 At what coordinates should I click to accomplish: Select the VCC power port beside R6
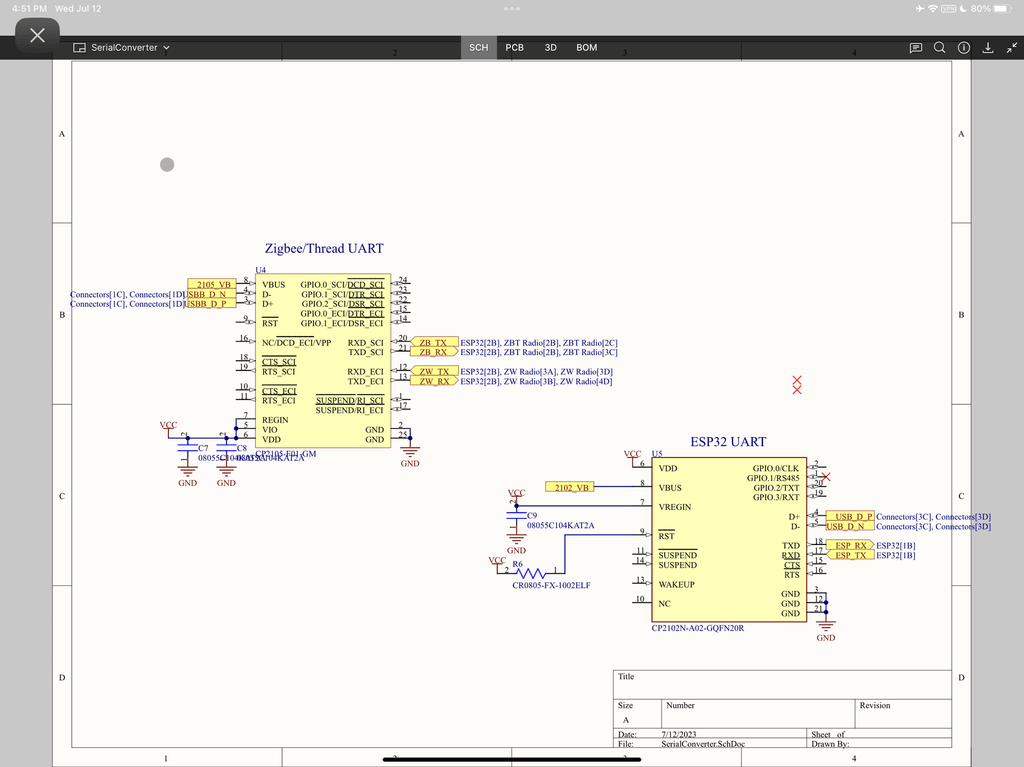[497, 563]
